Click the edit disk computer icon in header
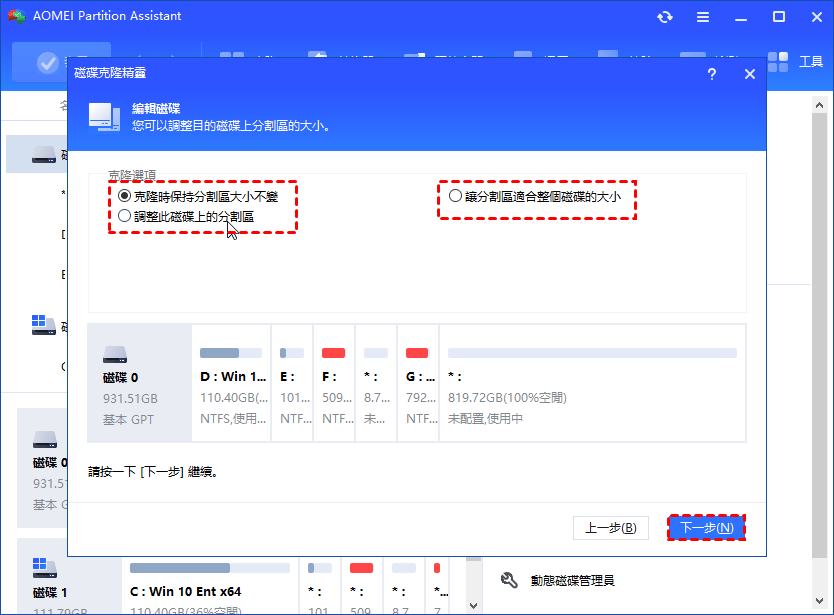 (x=104, y=117)
